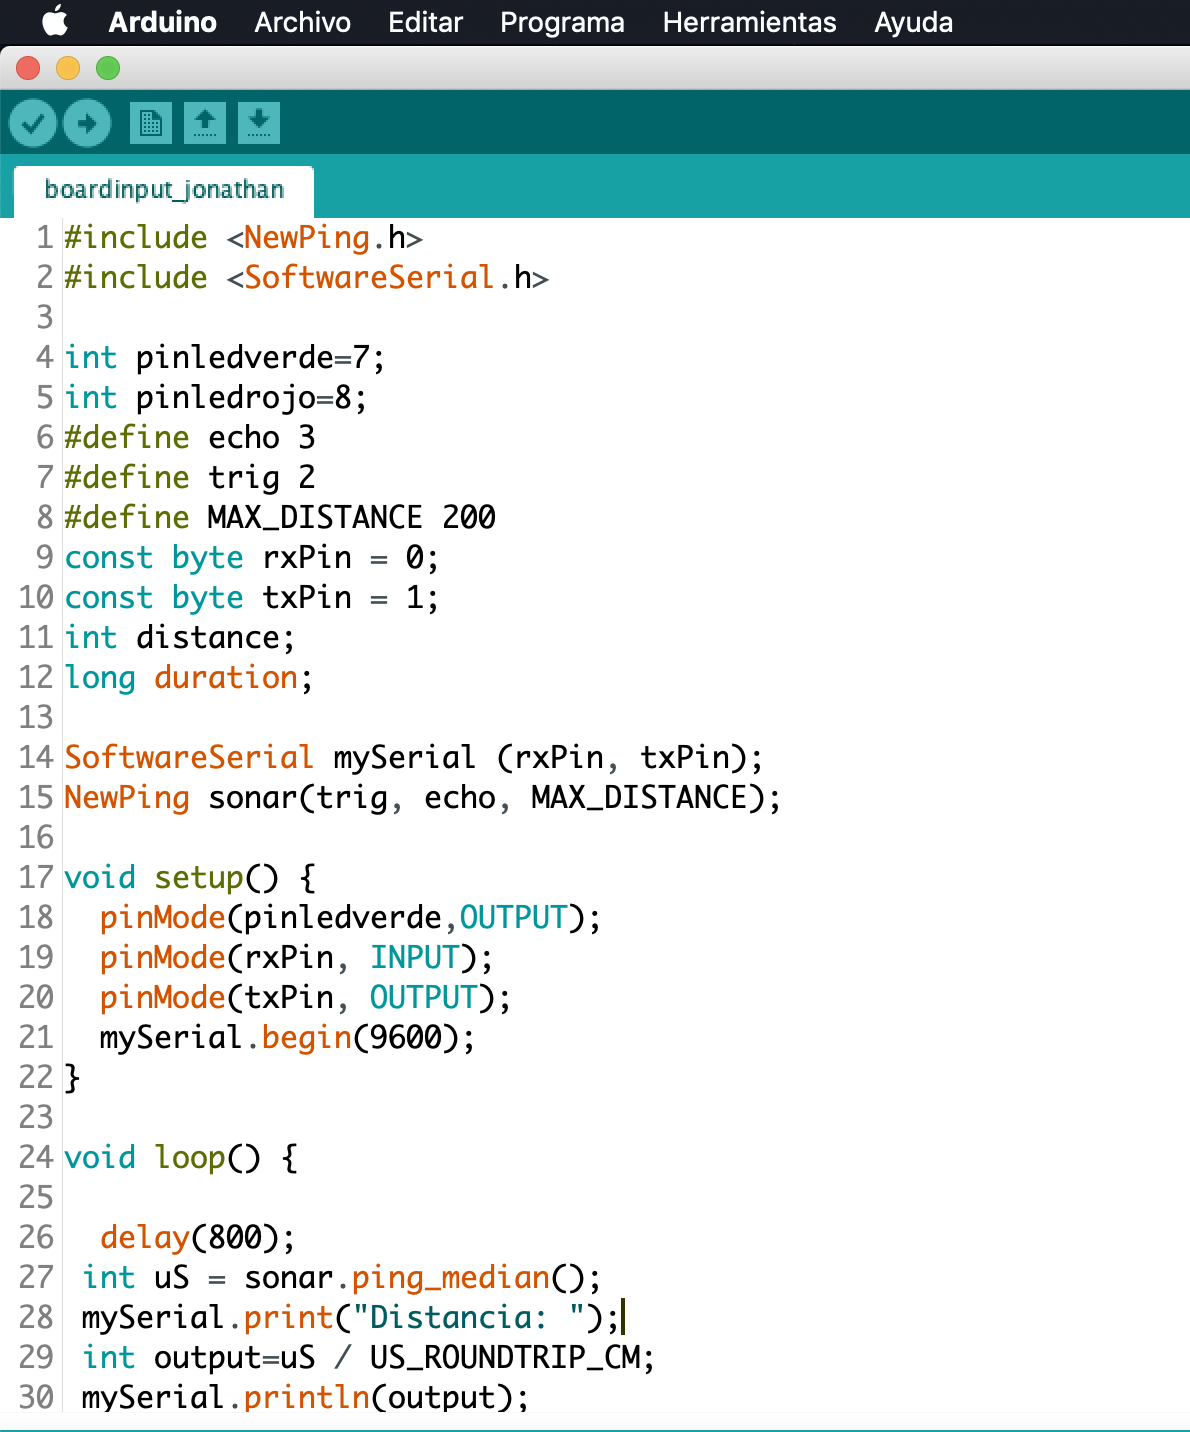
Task: Click the SoftwareSerial include on line 2
Action: tap(307, 278)
